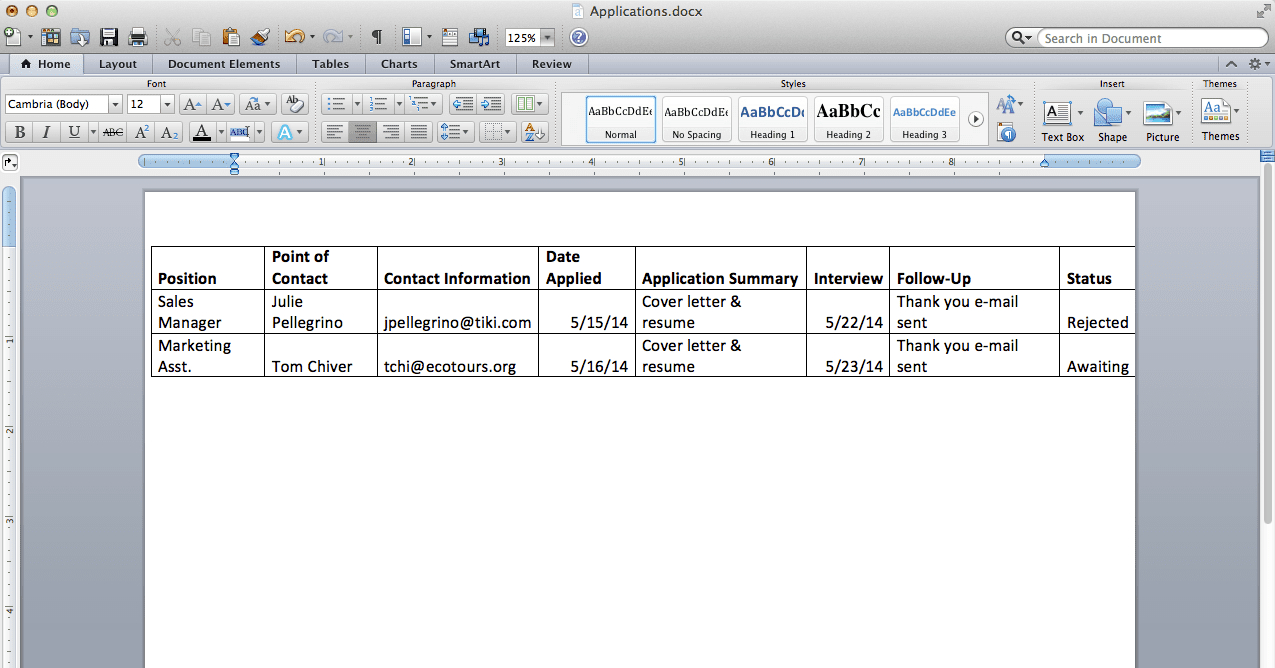
Task: Click the Undo arrow icon
Action: (293, 37)
